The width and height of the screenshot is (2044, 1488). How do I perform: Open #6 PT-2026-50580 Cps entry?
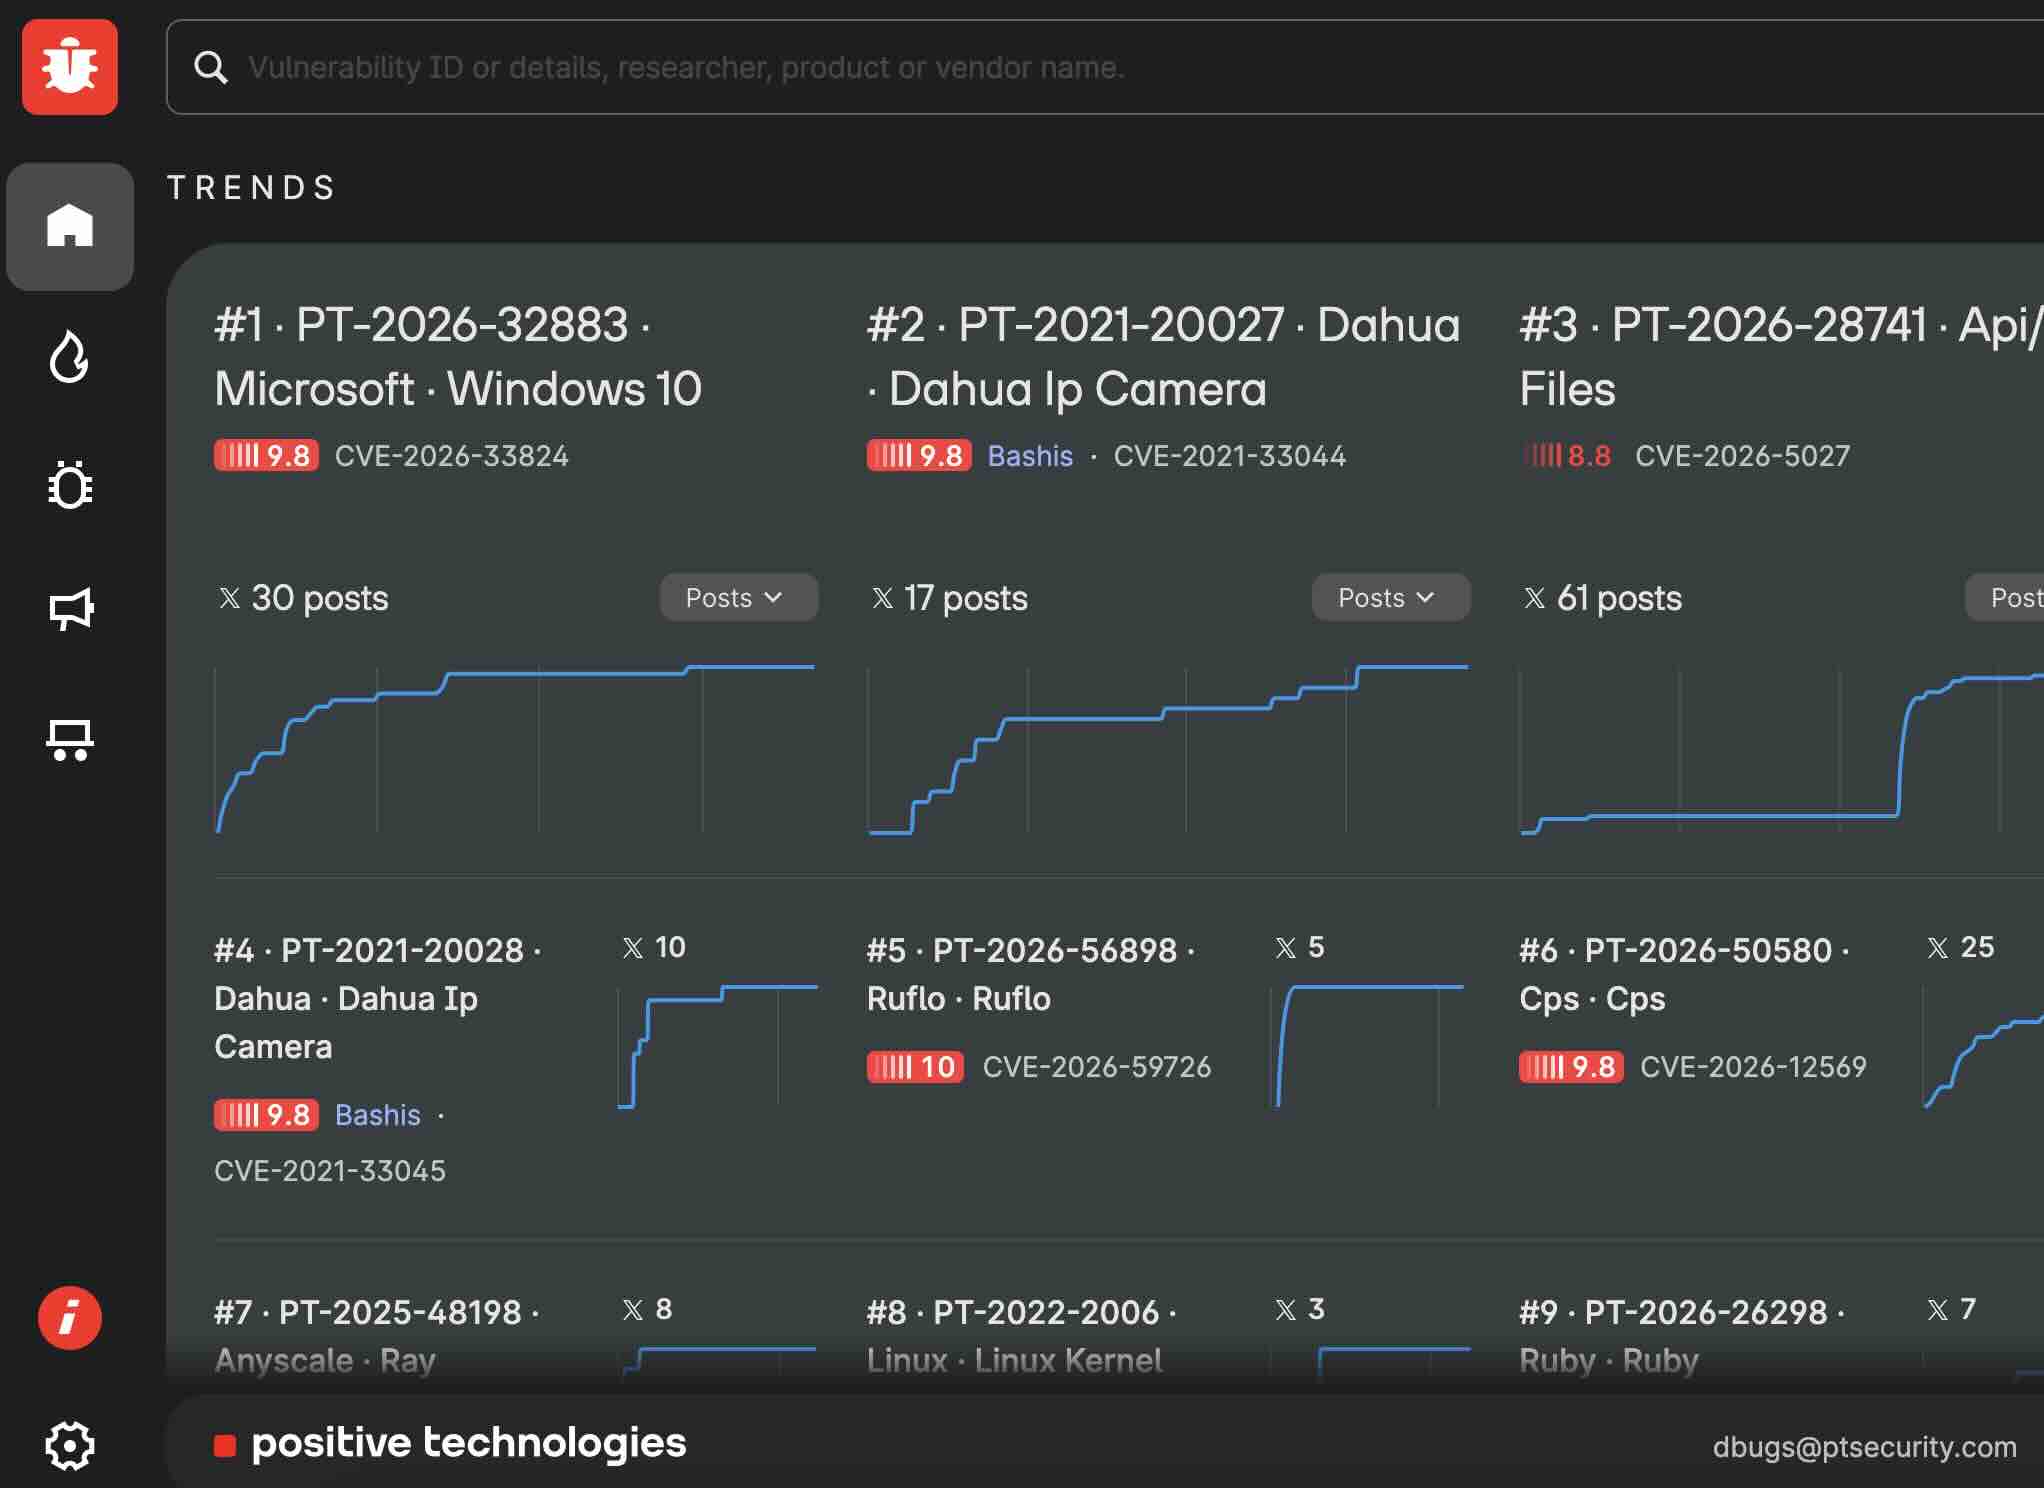[1684, 973]
